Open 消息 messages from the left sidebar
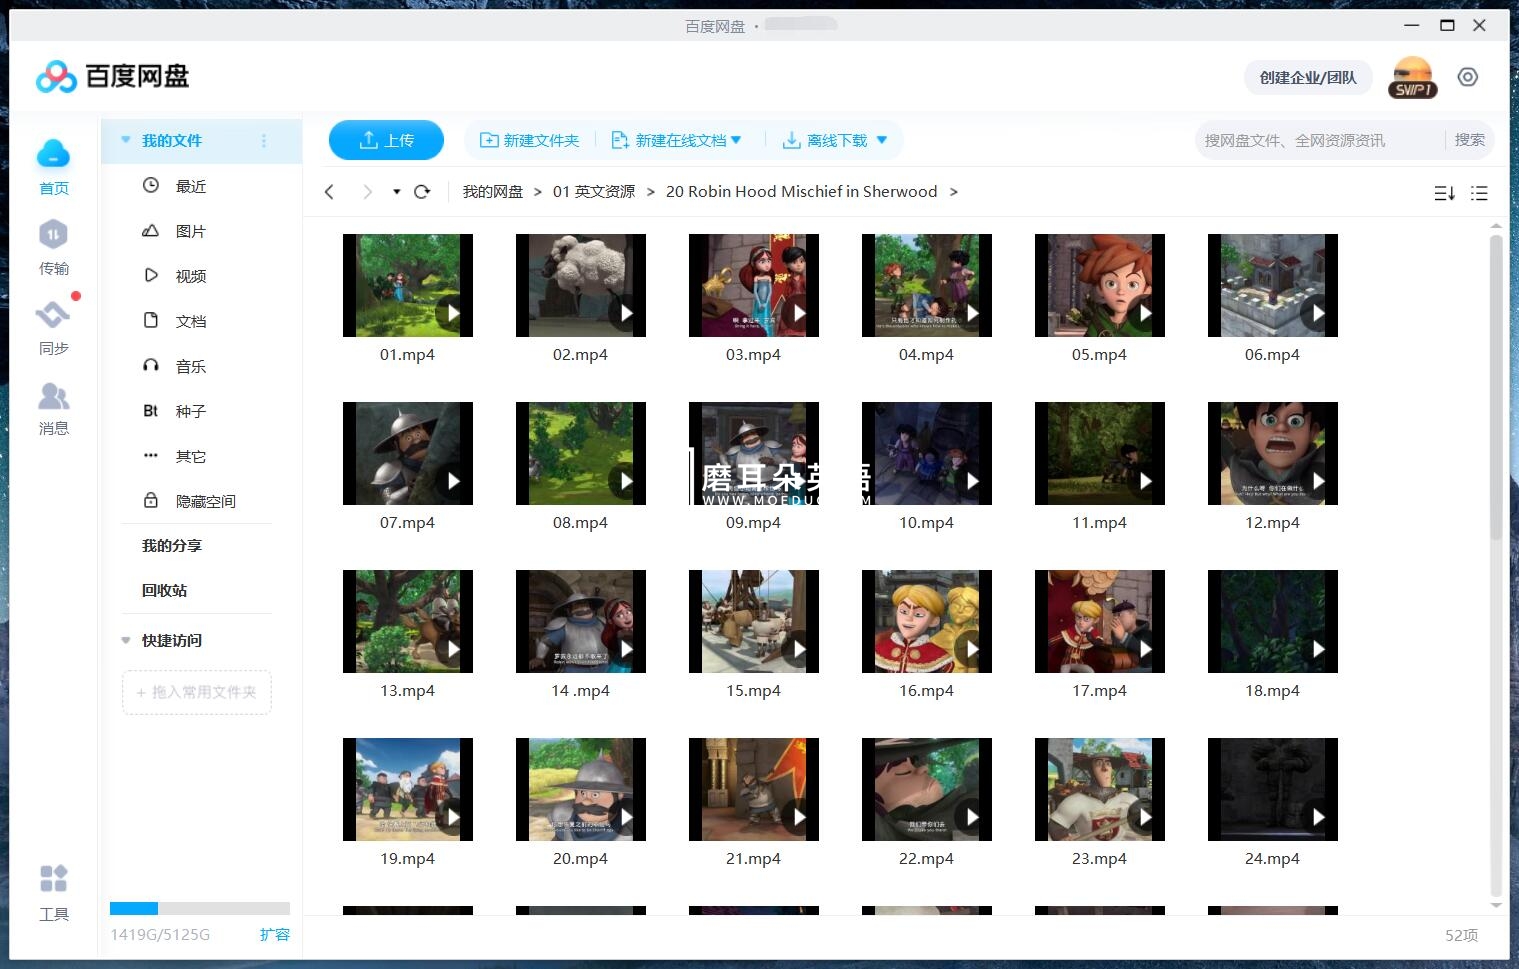The height and width of the screenshot is (969, 1519). click(53, 398)
